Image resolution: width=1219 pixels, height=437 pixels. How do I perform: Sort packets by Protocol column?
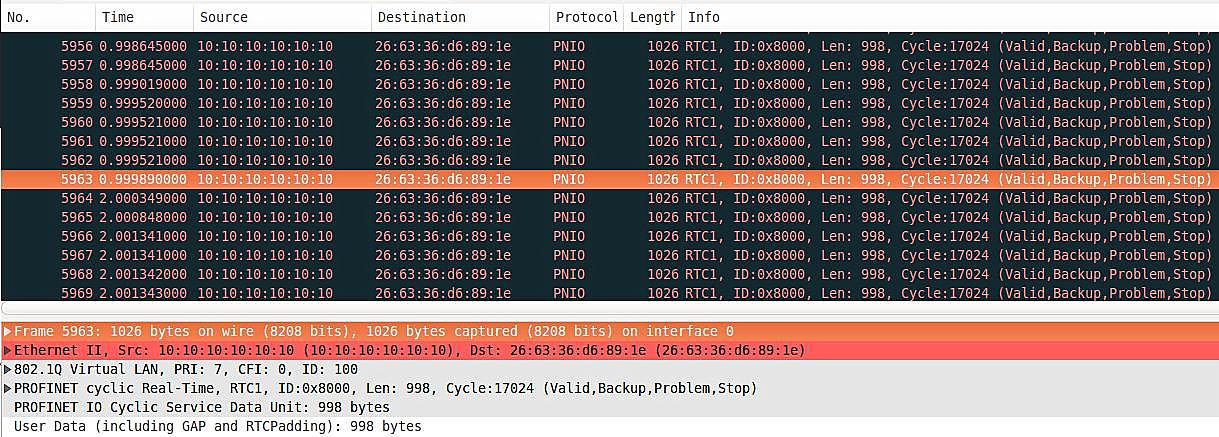(x=586, y=17)
